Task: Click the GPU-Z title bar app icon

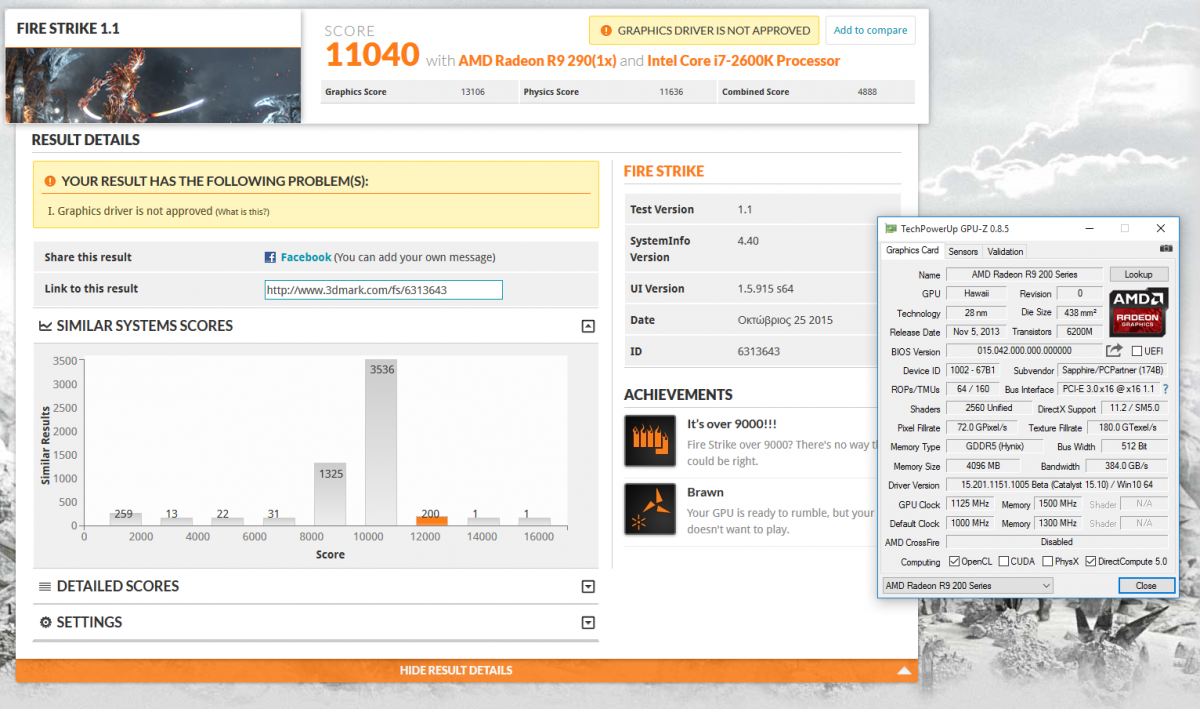Action: click(x=891, y=228)
